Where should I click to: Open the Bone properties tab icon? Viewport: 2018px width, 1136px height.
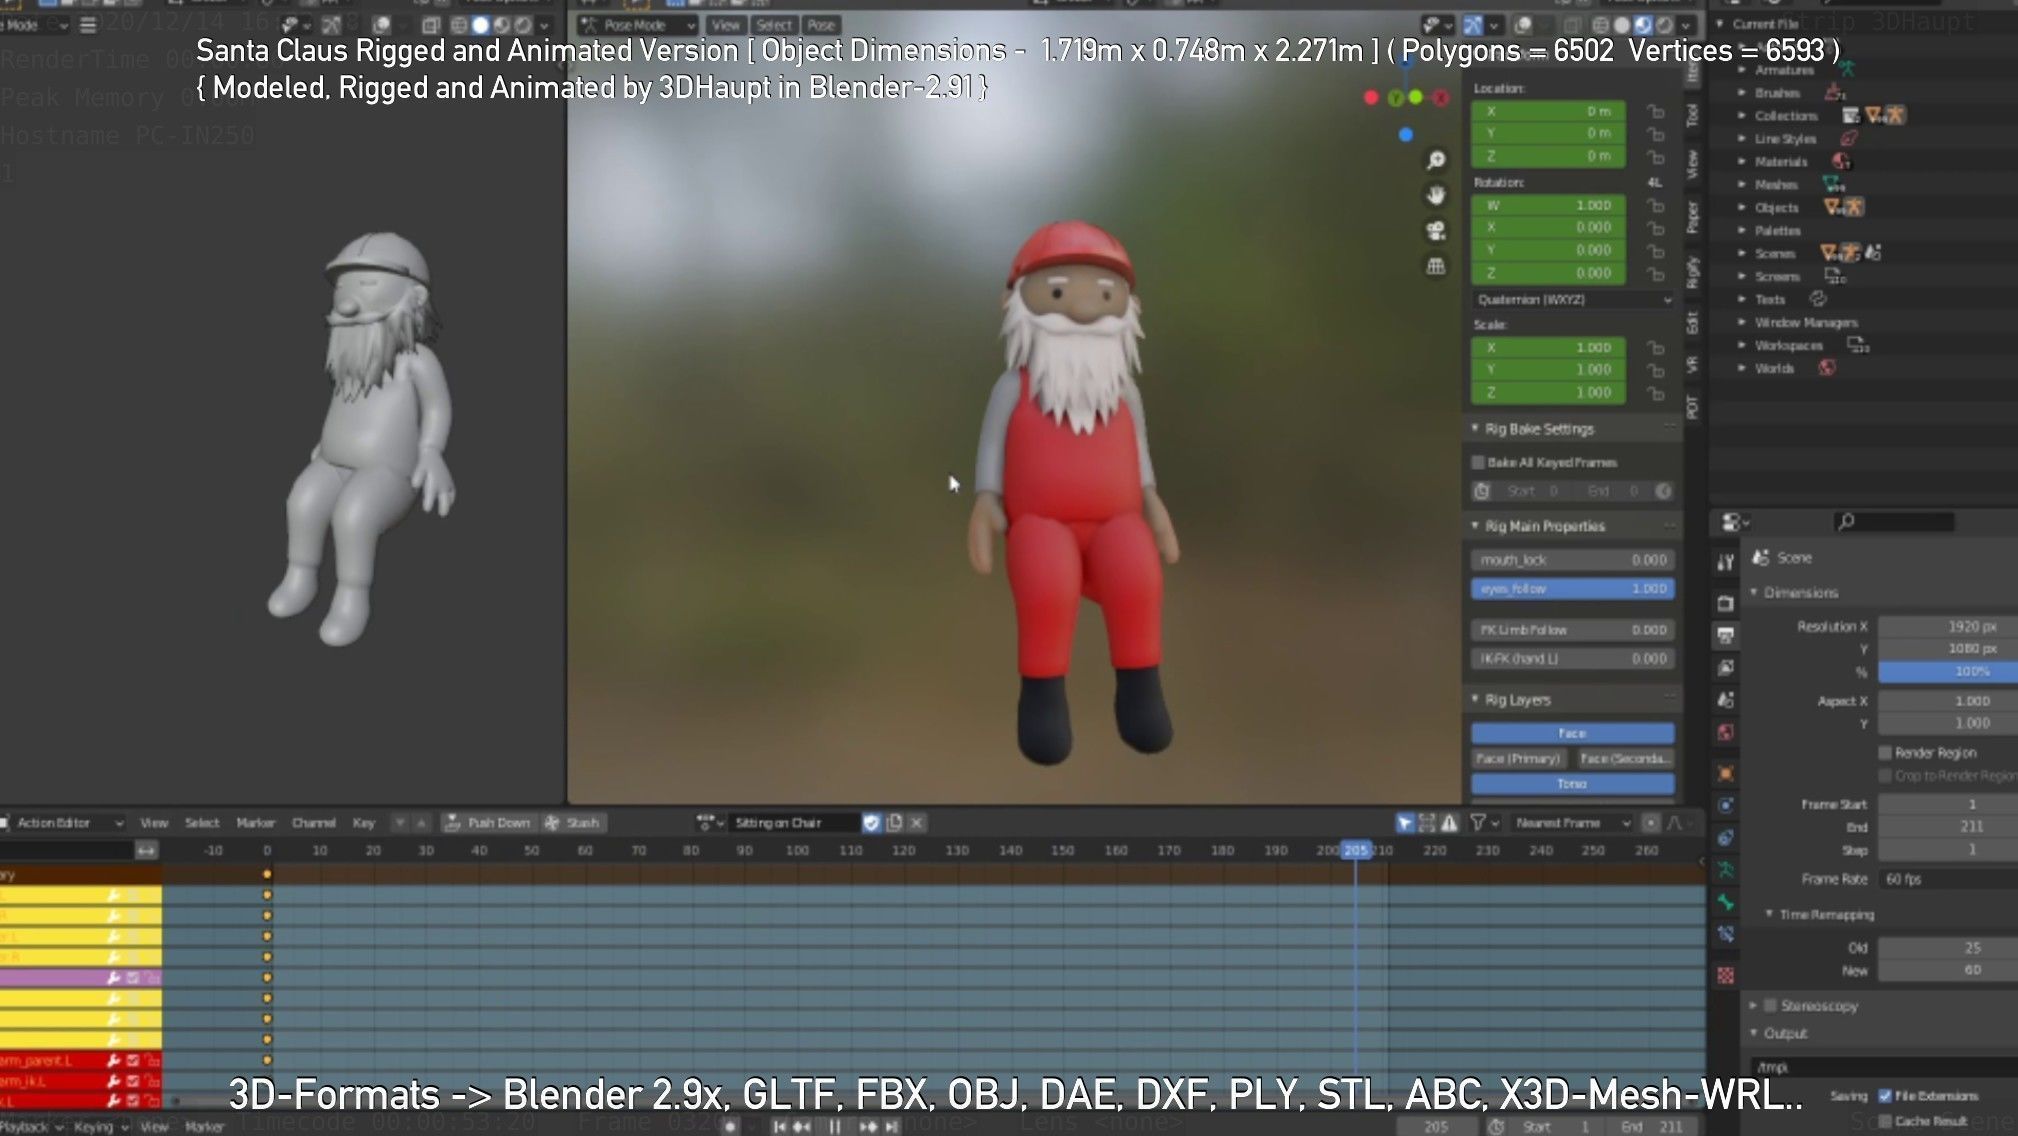(1726, 902)
